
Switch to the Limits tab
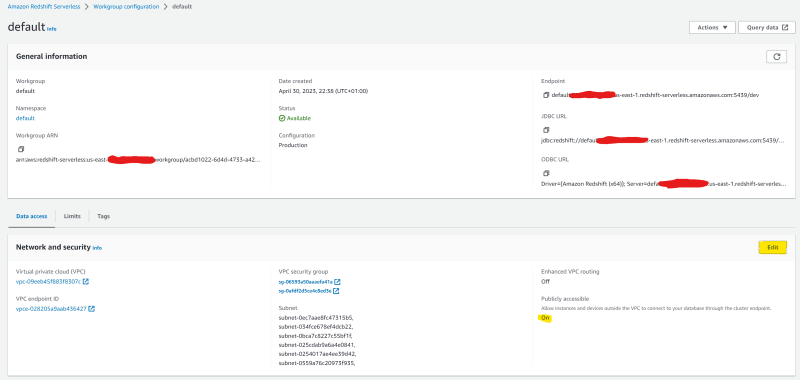pyautogui.click(x=72, y=216)
